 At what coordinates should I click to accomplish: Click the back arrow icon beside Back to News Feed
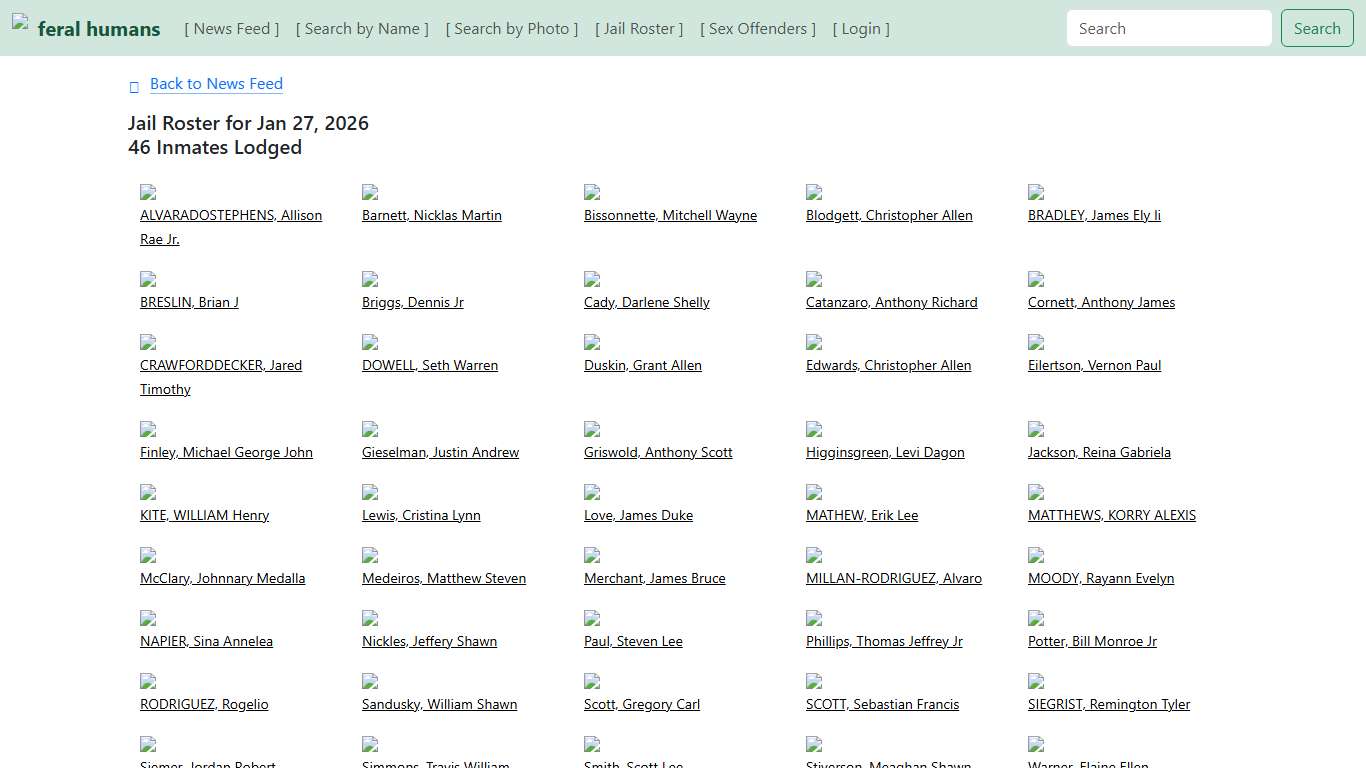pyautogui.click(x=134, y=87)
